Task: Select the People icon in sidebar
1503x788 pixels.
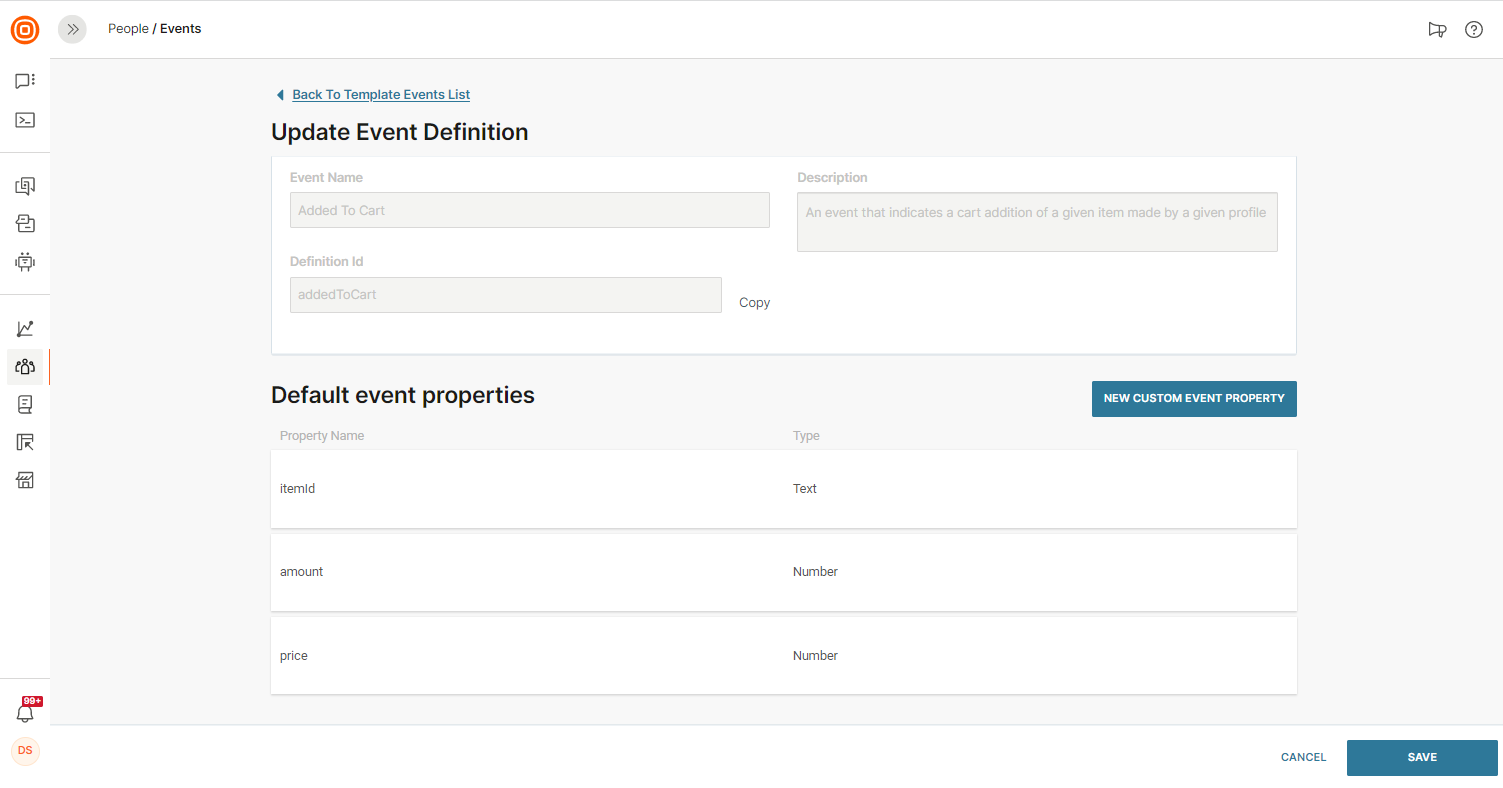Action: [25, 367]
